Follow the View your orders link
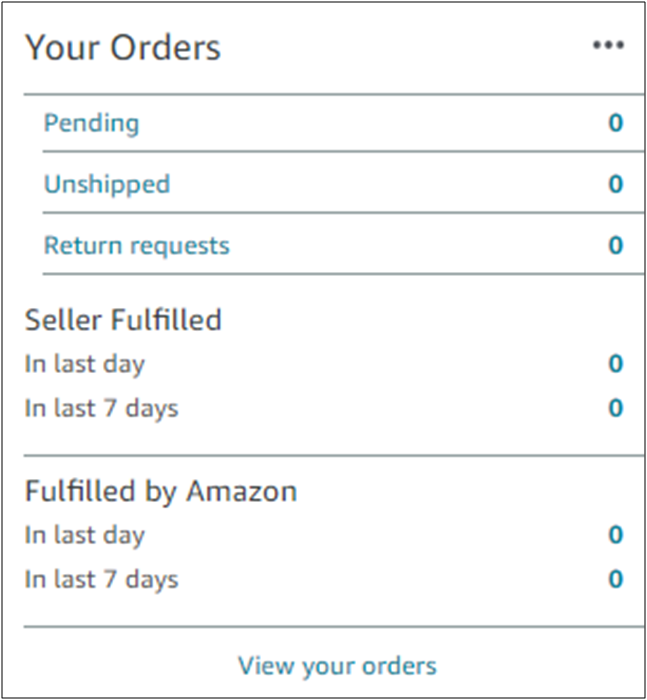Screen dimensions: 647x700 tap(337, 665)
